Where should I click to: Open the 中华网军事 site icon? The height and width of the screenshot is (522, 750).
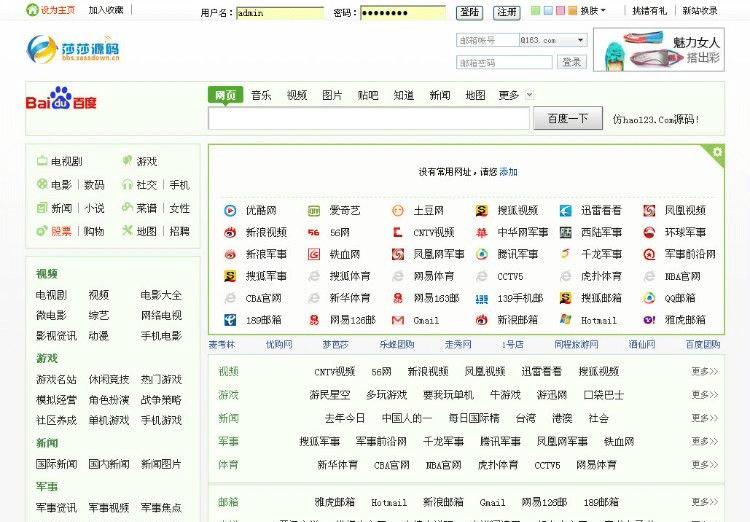coord(482,233)
